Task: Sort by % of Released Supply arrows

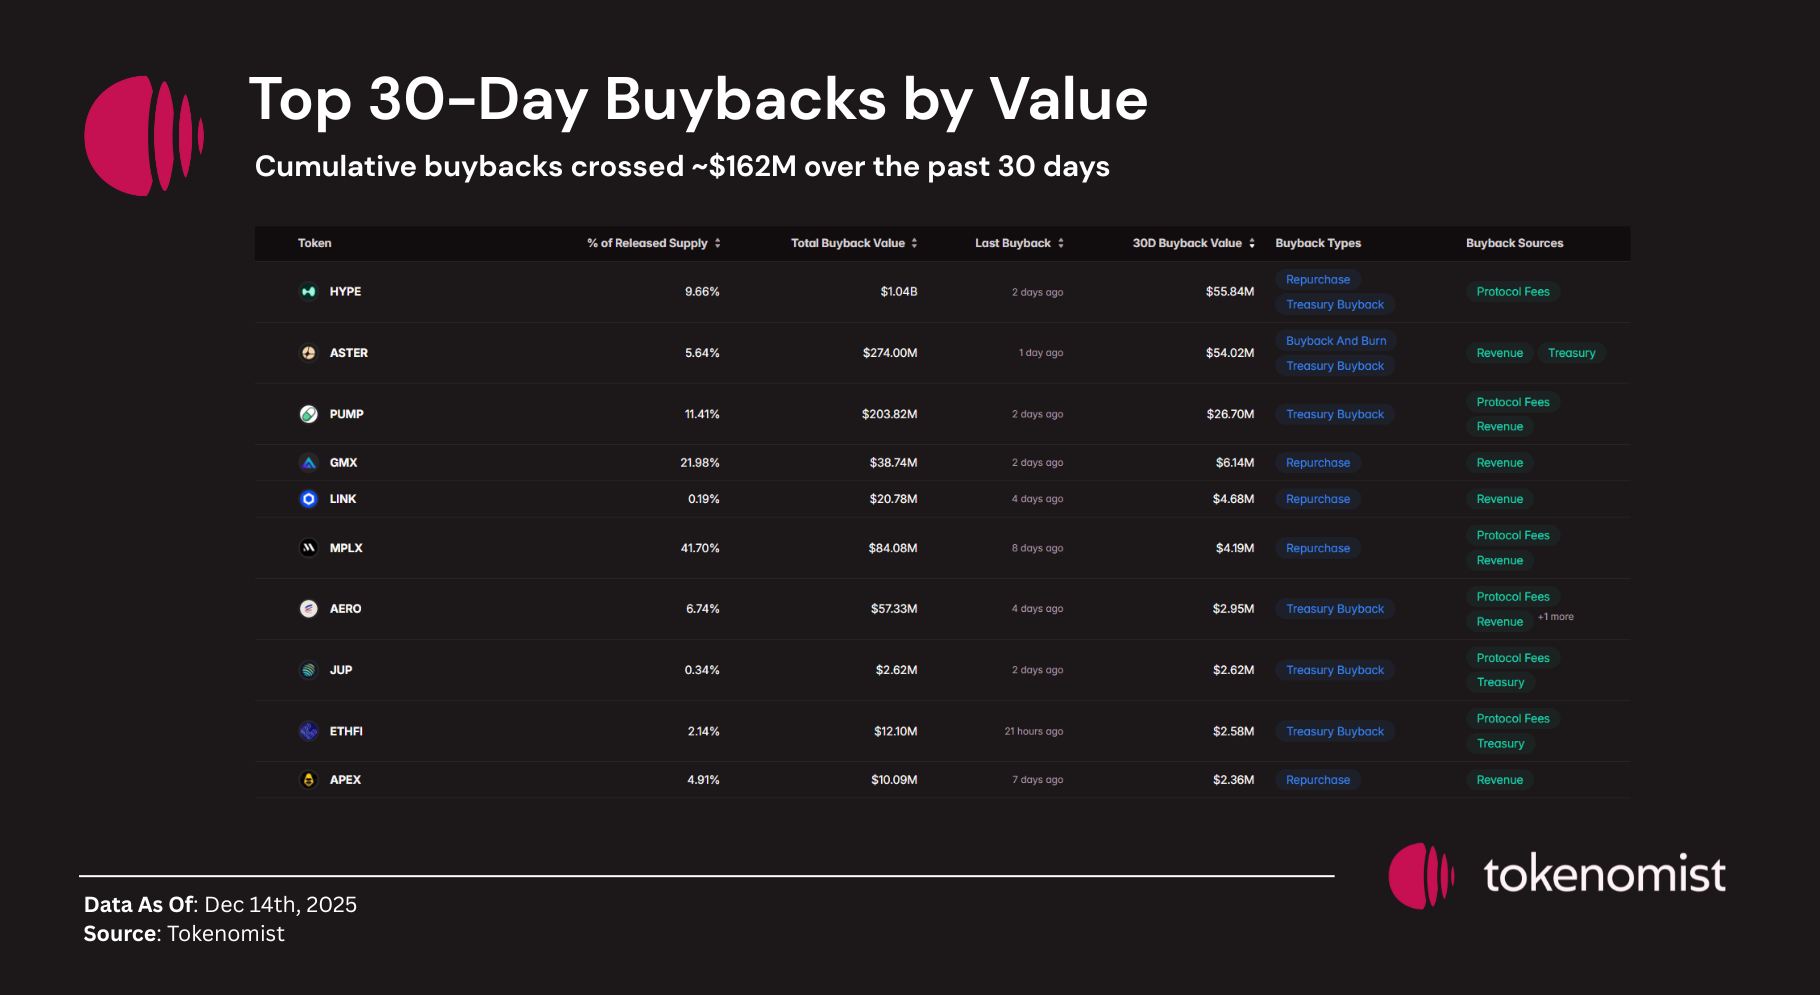Action: point(718,243)
